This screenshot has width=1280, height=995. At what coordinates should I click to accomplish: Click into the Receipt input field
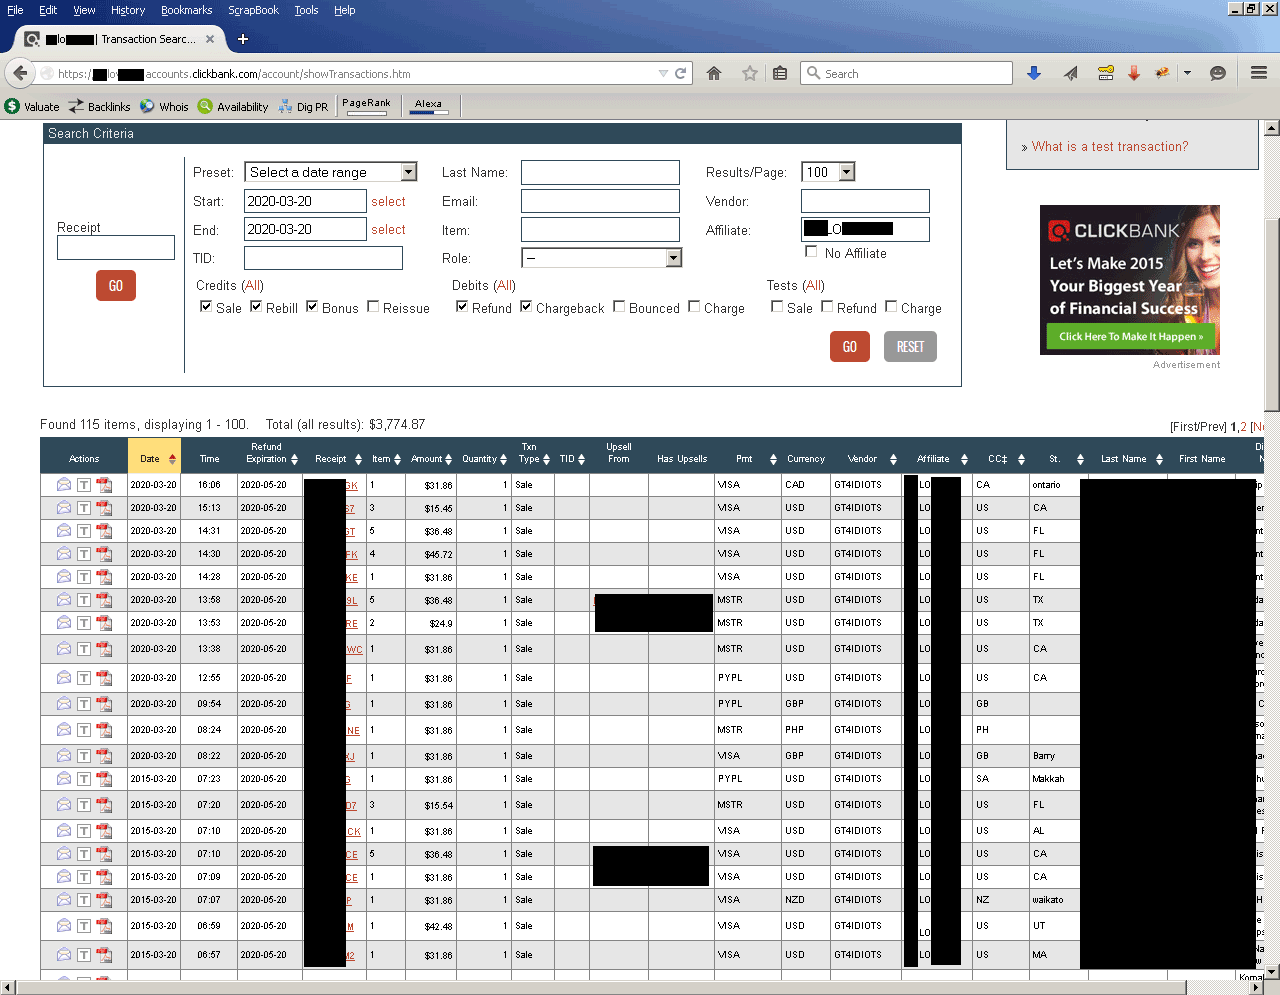(x=116, y=248)
